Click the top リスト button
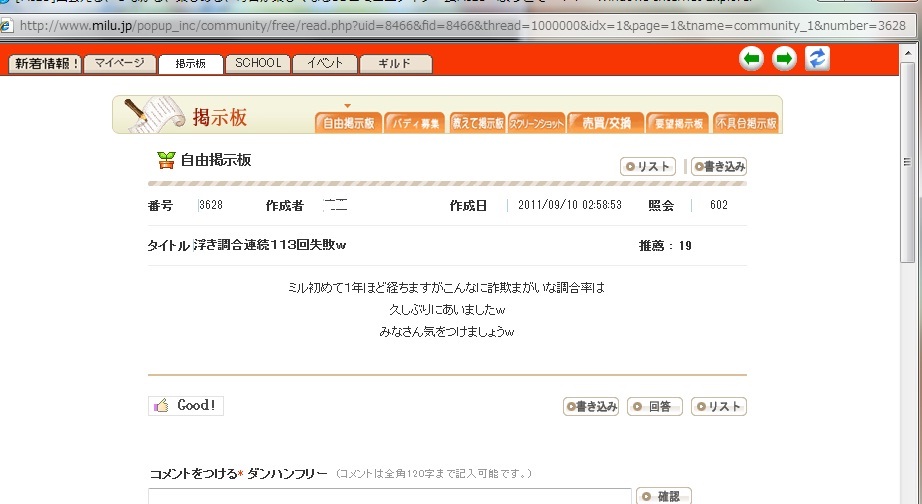Viewport: 922px width, 504px height. coord(648,166)
